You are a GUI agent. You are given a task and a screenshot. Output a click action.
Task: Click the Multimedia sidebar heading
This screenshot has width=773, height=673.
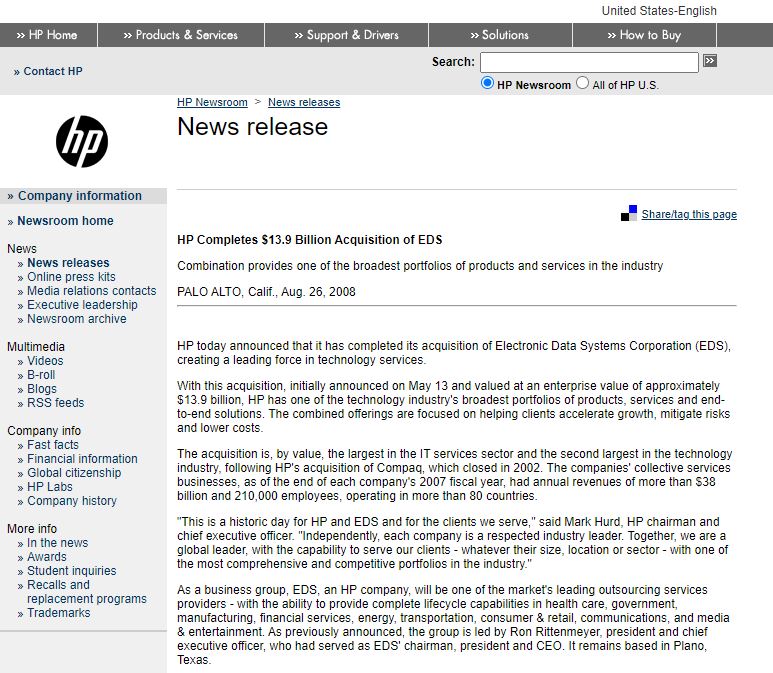[x=36, y=347]
